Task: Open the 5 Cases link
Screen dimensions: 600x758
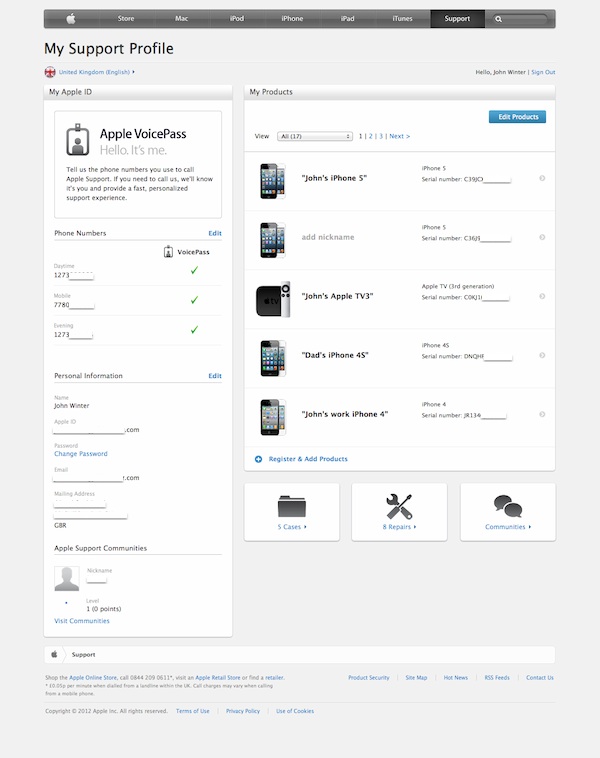Action: (292, 527)
